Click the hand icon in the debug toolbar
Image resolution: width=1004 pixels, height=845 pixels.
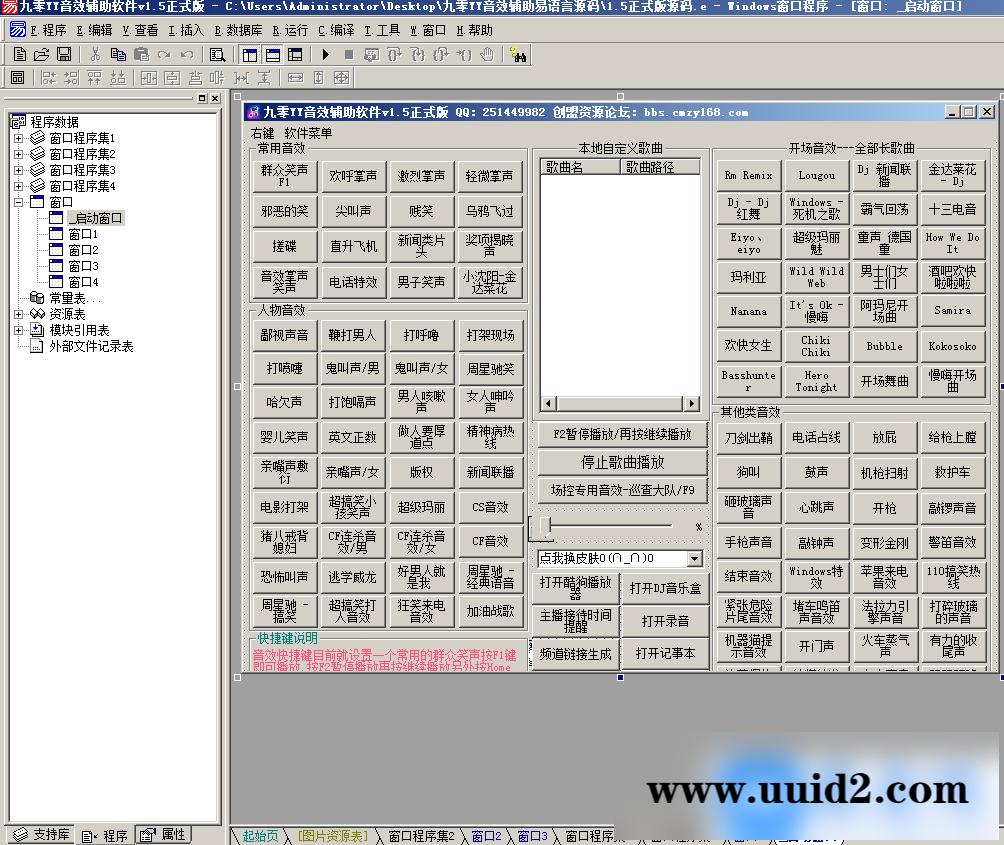pyautogui.click(x=487, y=54)
